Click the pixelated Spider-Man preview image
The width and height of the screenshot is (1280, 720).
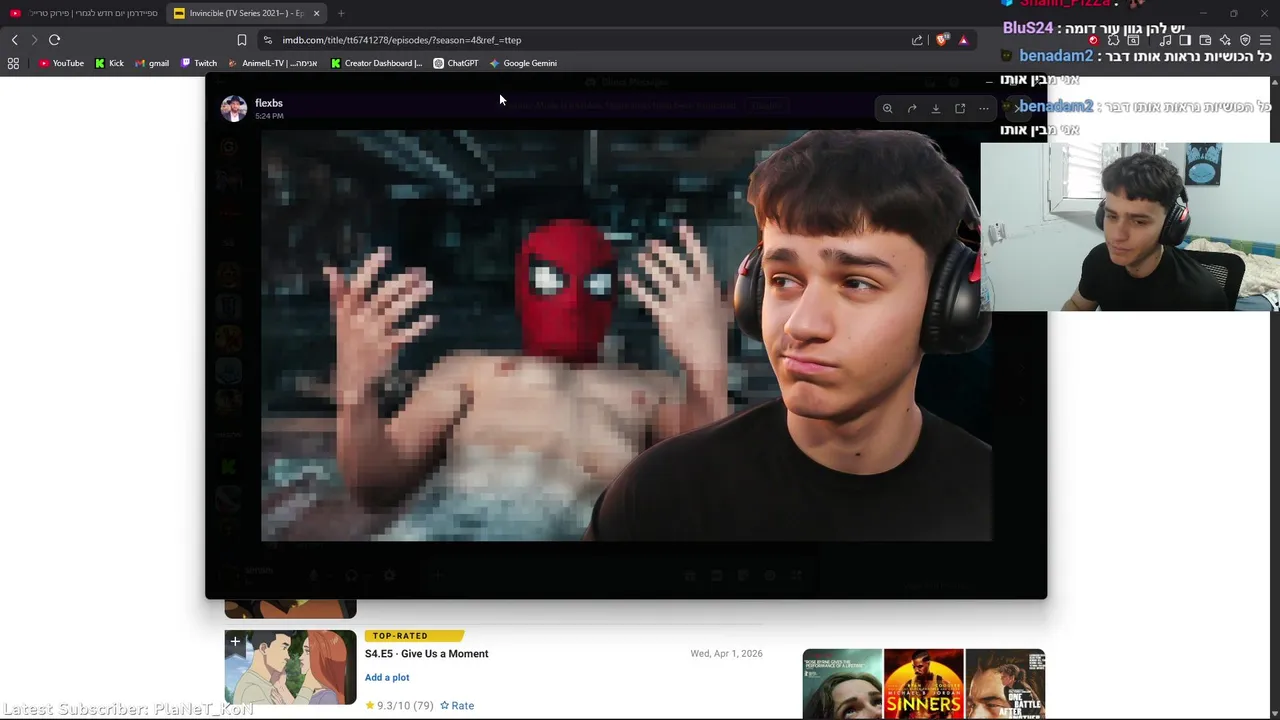click(x=626, y=335)
